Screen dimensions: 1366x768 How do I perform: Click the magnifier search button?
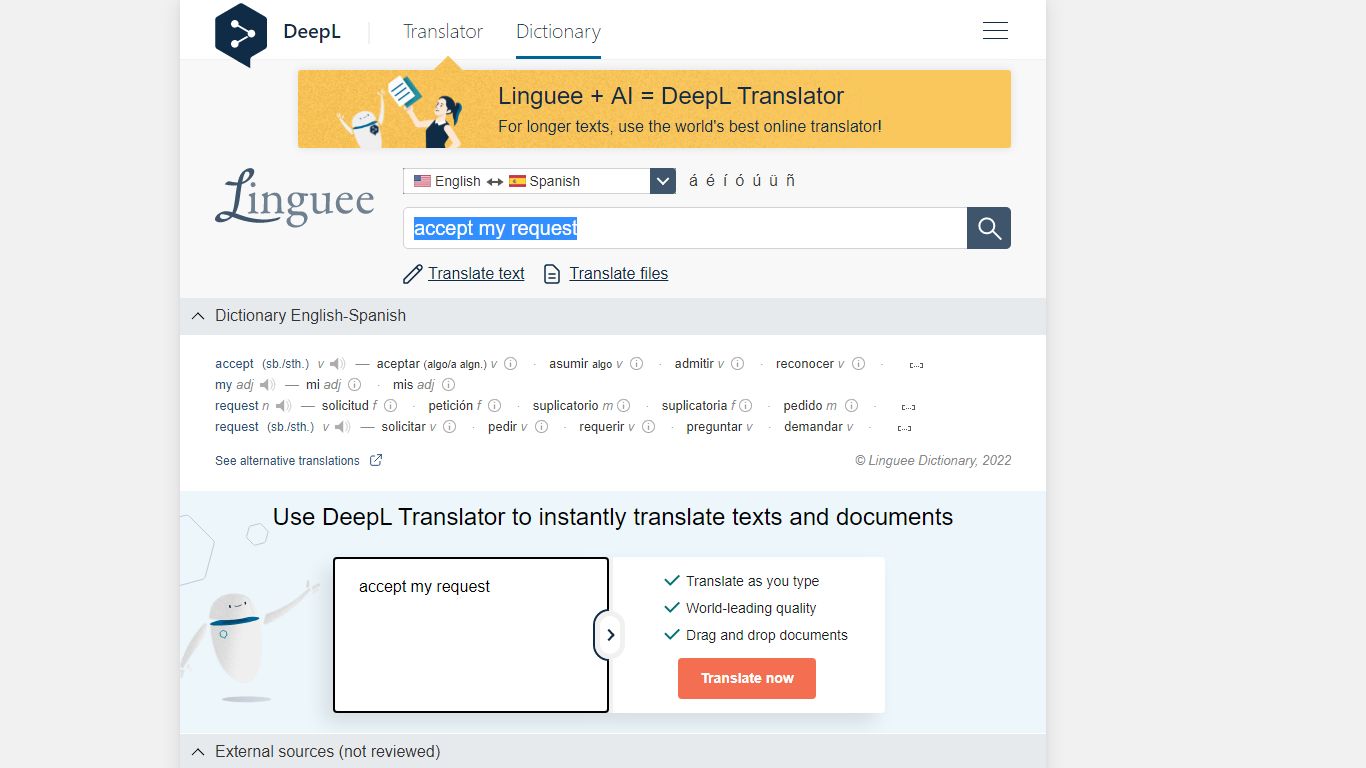989,228
